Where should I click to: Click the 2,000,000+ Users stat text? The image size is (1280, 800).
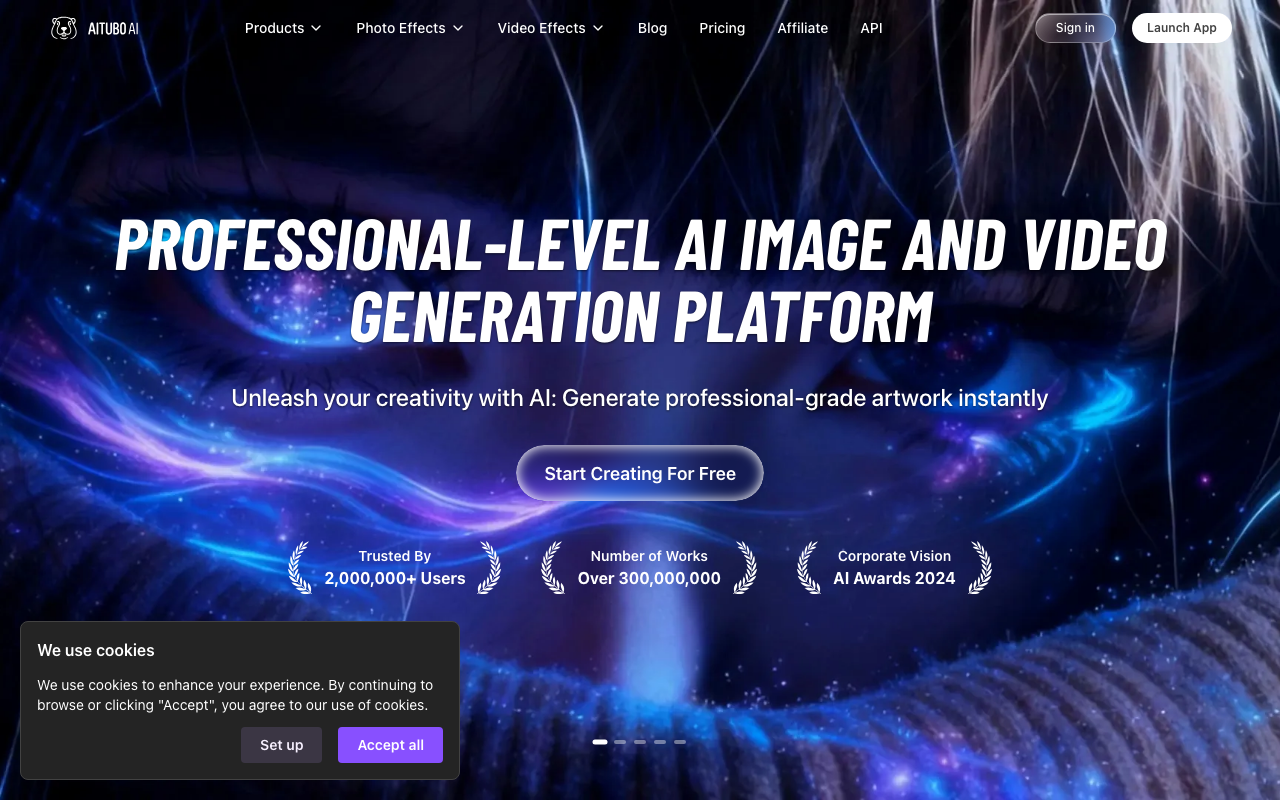[395, 578]
